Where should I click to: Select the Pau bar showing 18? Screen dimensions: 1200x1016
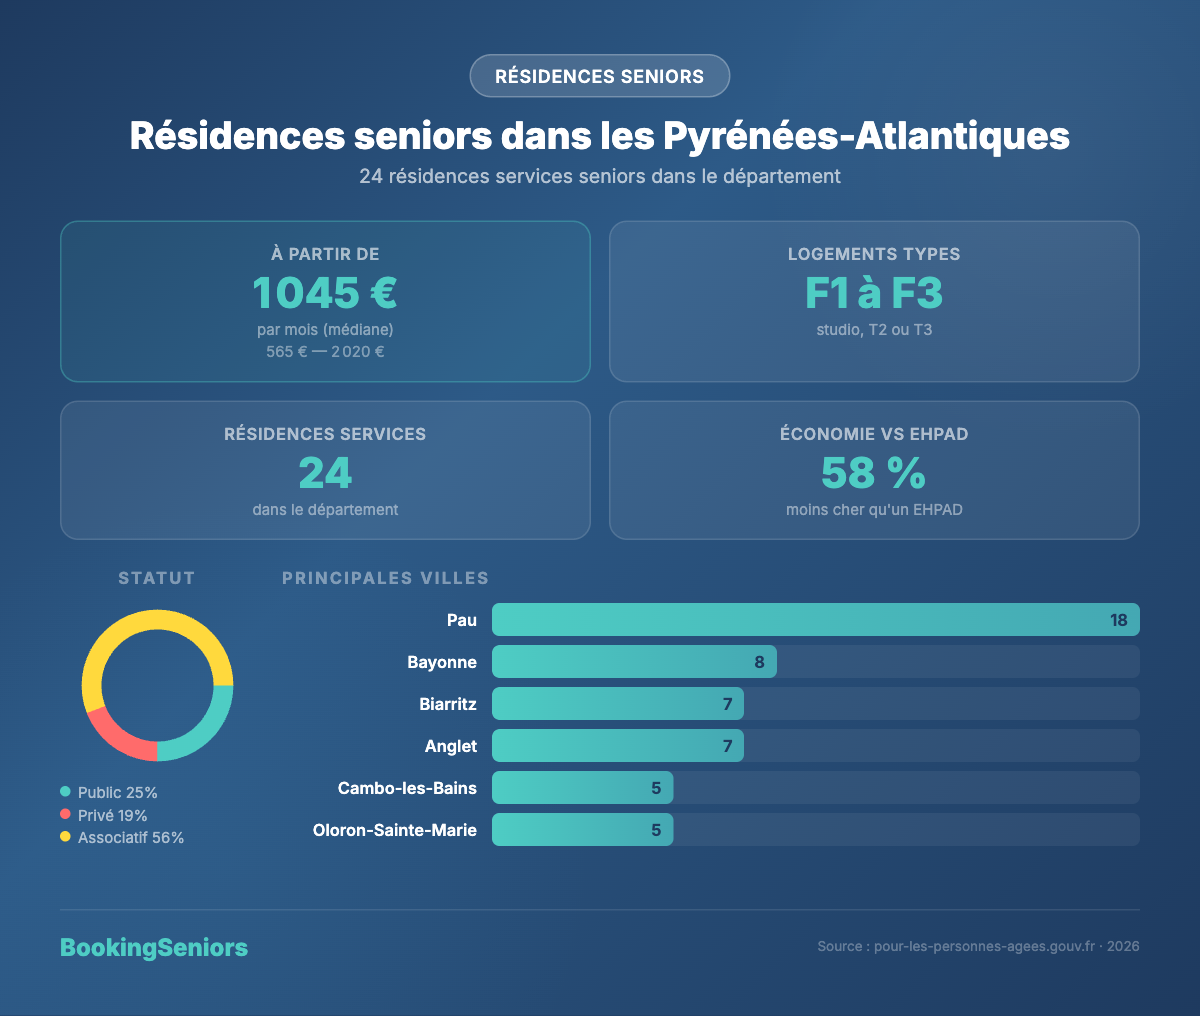point(815,619)
